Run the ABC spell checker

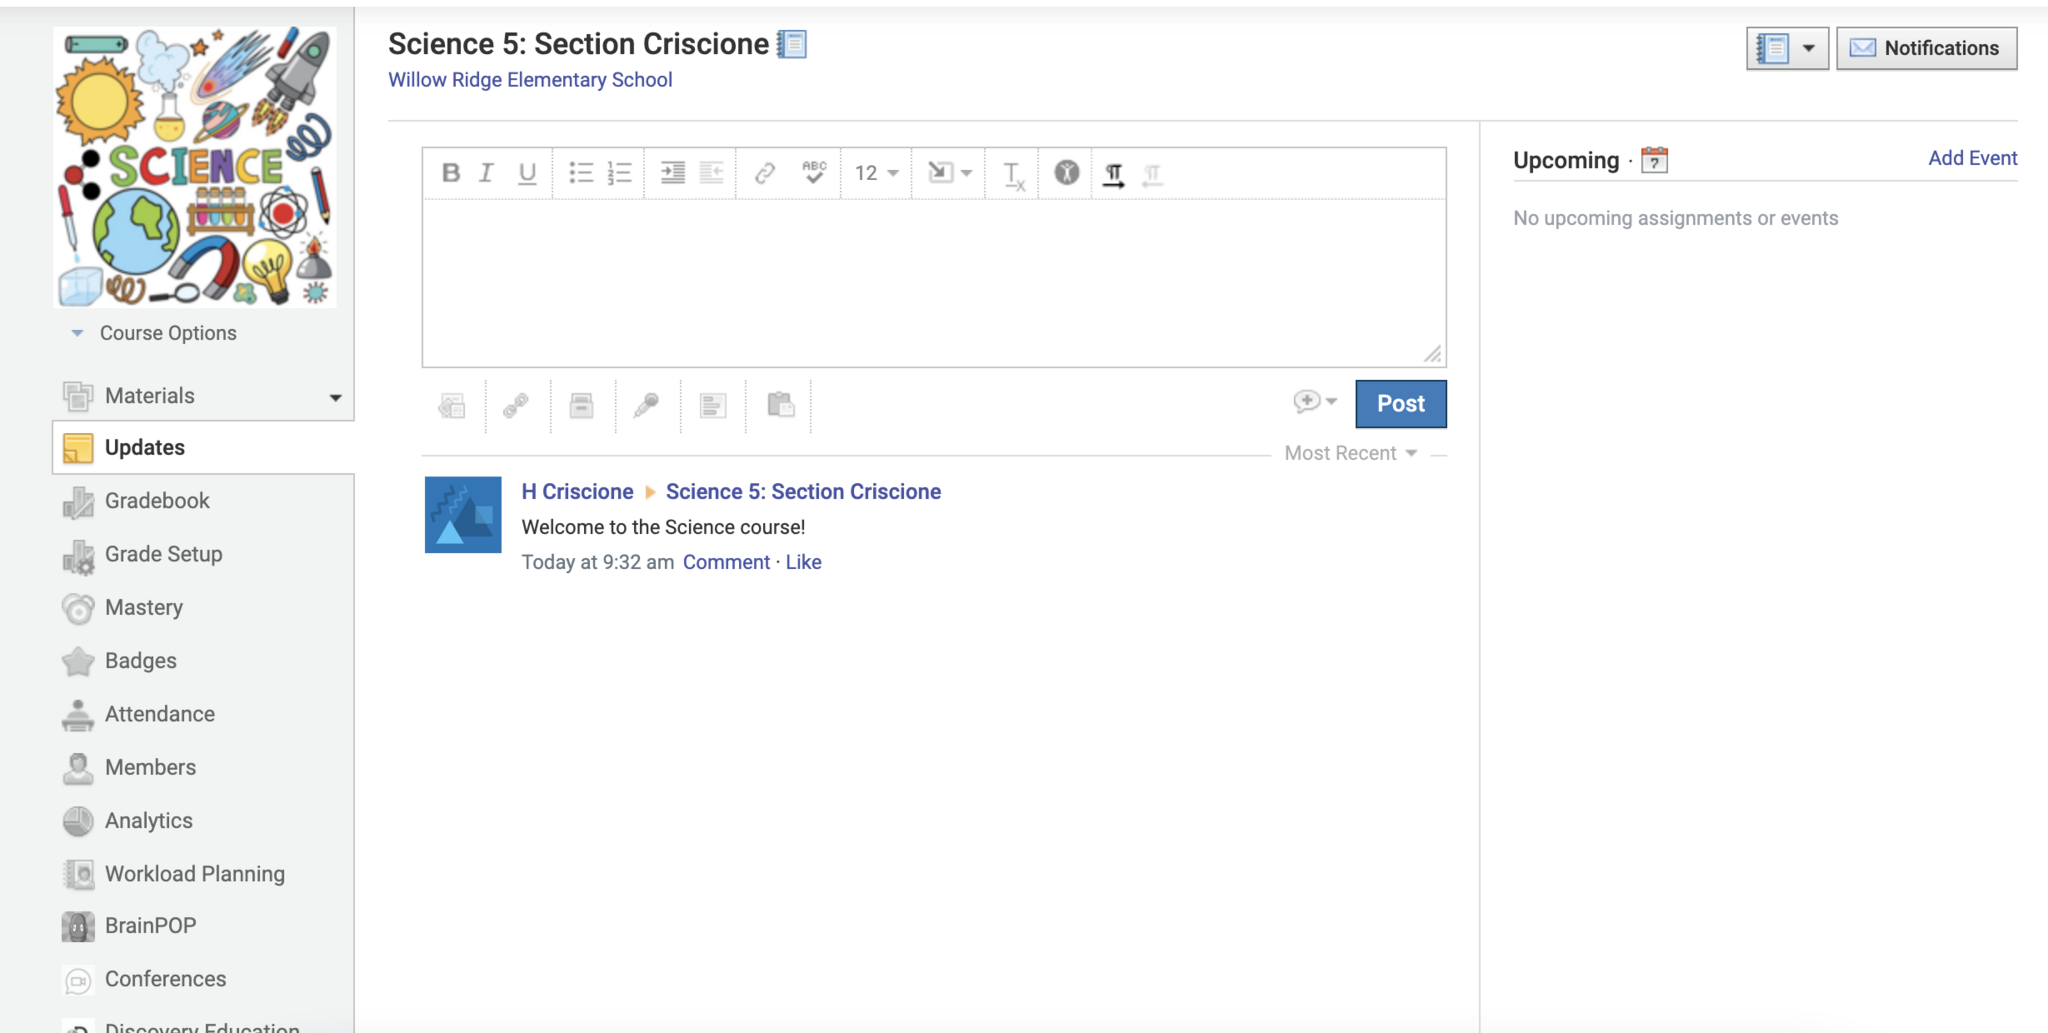tap(814, 173)
